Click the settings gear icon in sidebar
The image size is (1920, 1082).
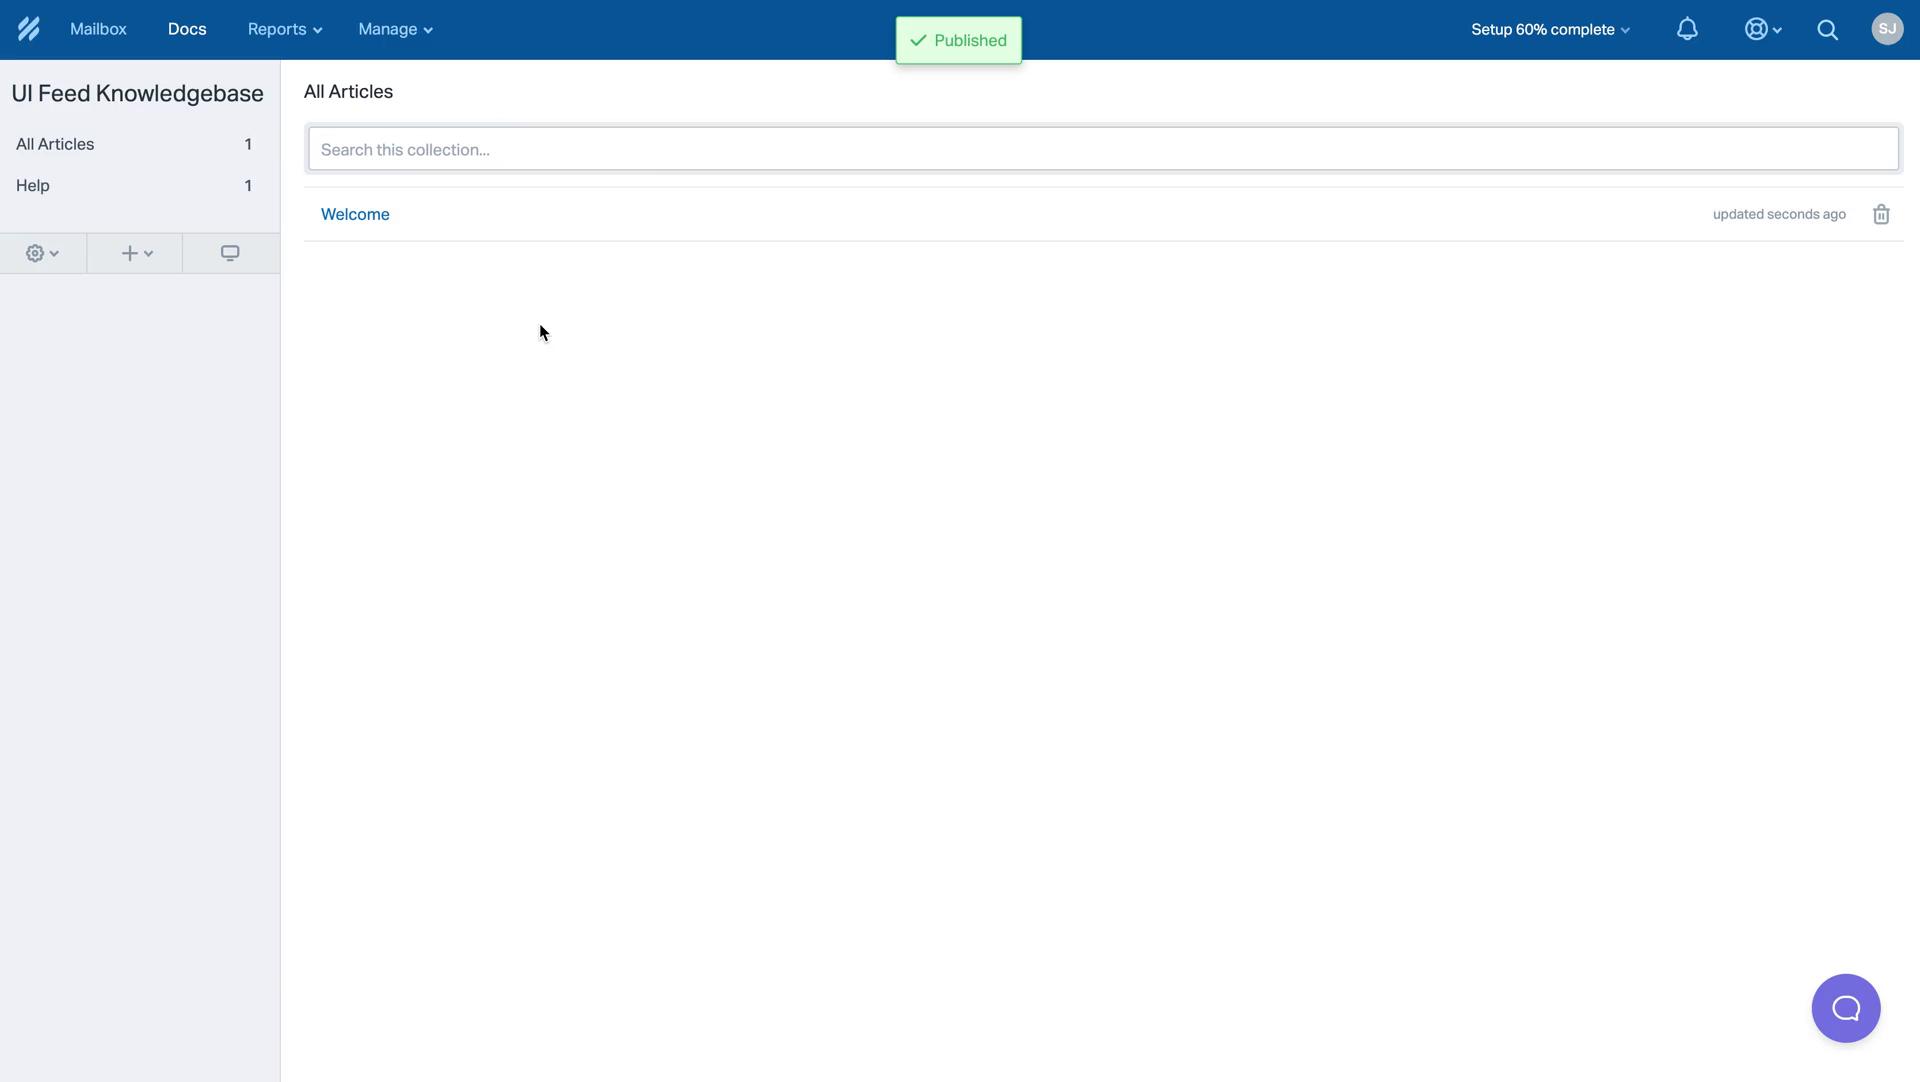click(36, 253)
